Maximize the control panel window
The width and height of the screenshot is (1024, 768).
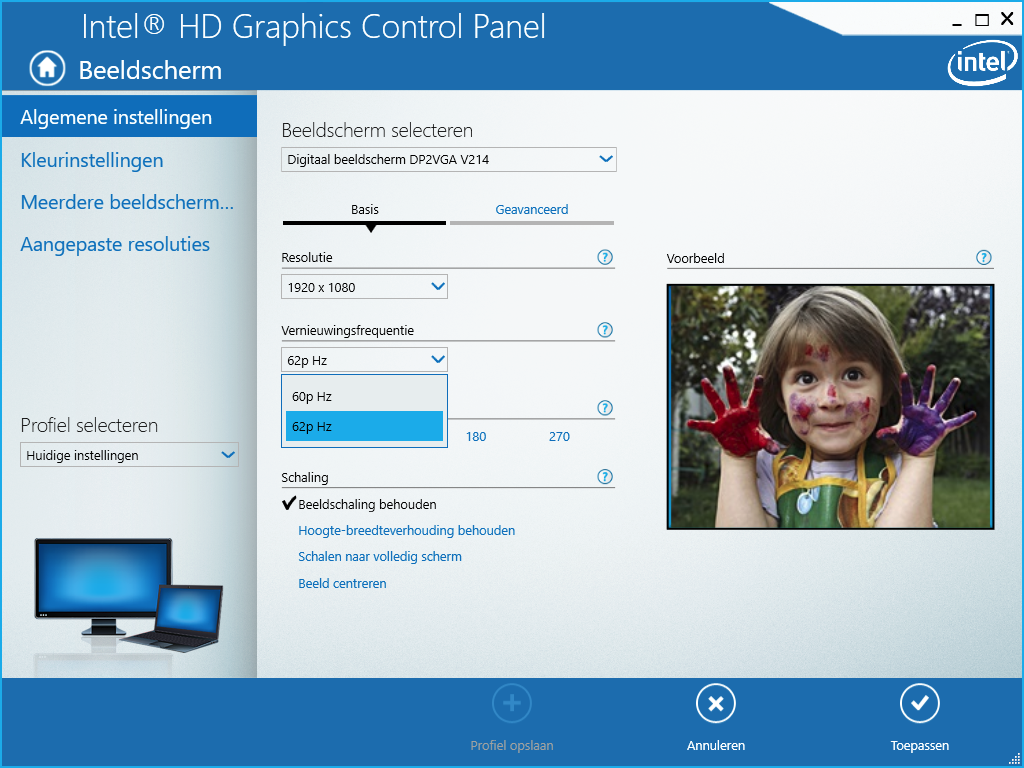pyautogui.click(x=982, y=20)
